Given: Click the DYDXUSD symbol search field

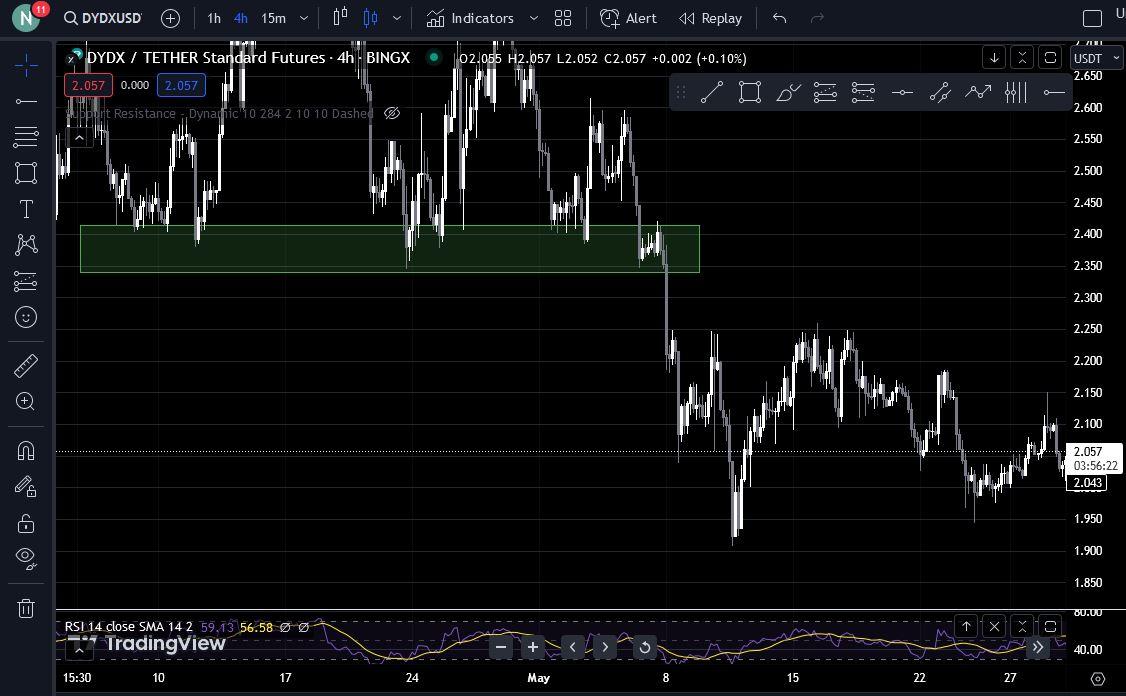Looking at the screenshot, I should 103,18.
